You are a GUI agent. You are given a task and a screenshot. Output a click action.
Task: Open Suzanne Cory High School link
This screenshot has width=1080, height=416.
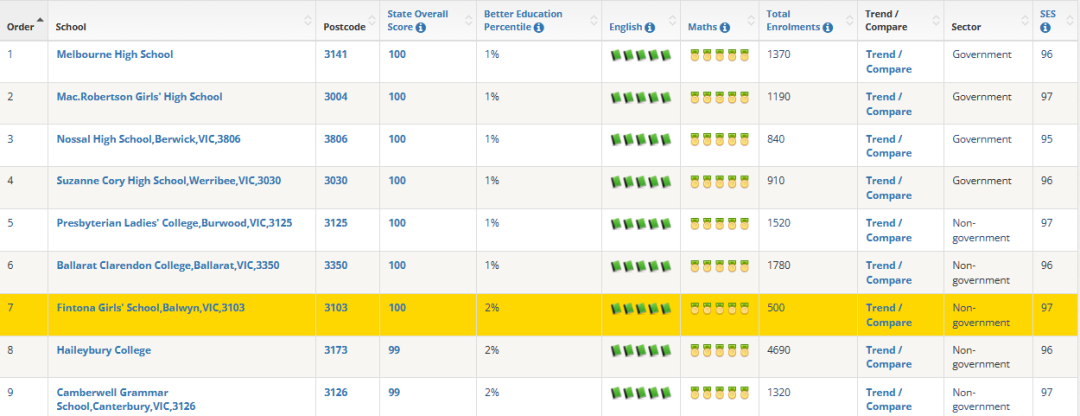point(169,181)
